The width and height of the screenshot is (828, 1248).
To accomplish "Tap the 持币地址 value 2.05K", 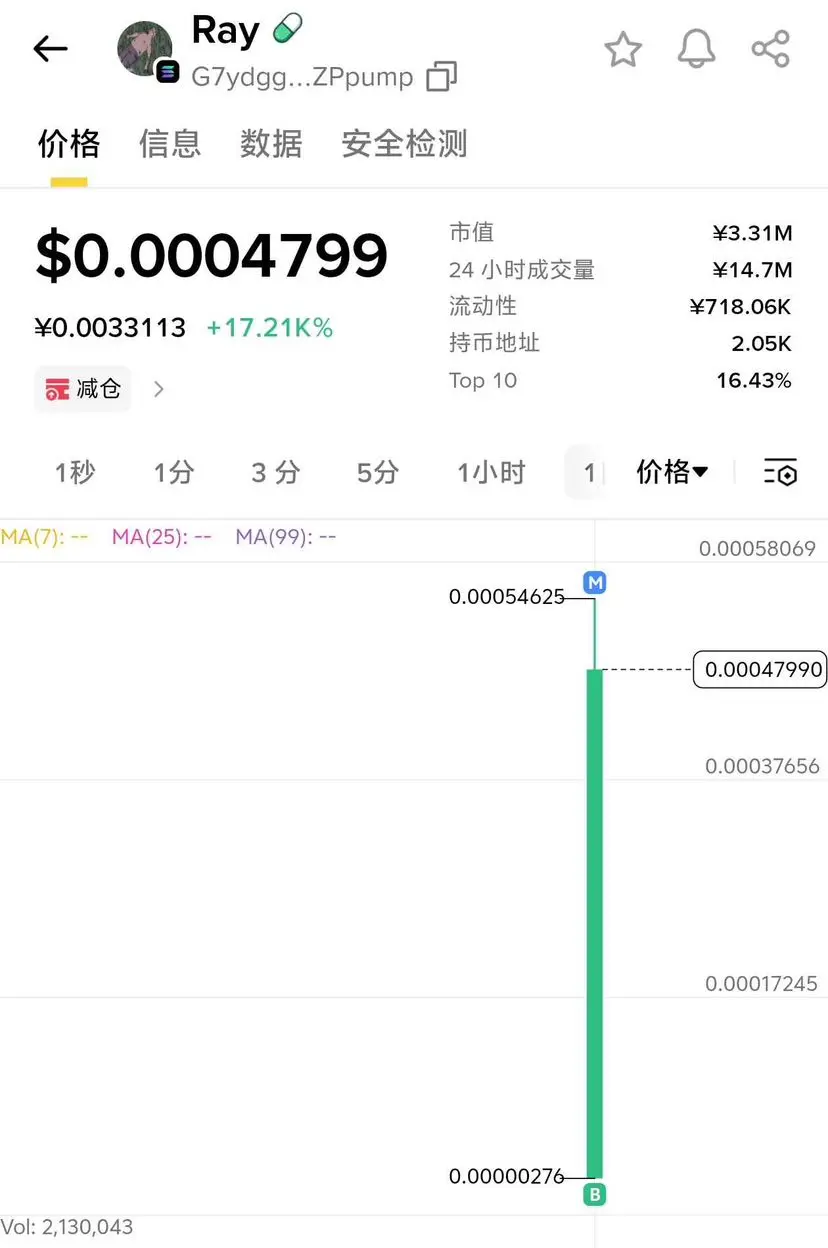I will 761,343.
